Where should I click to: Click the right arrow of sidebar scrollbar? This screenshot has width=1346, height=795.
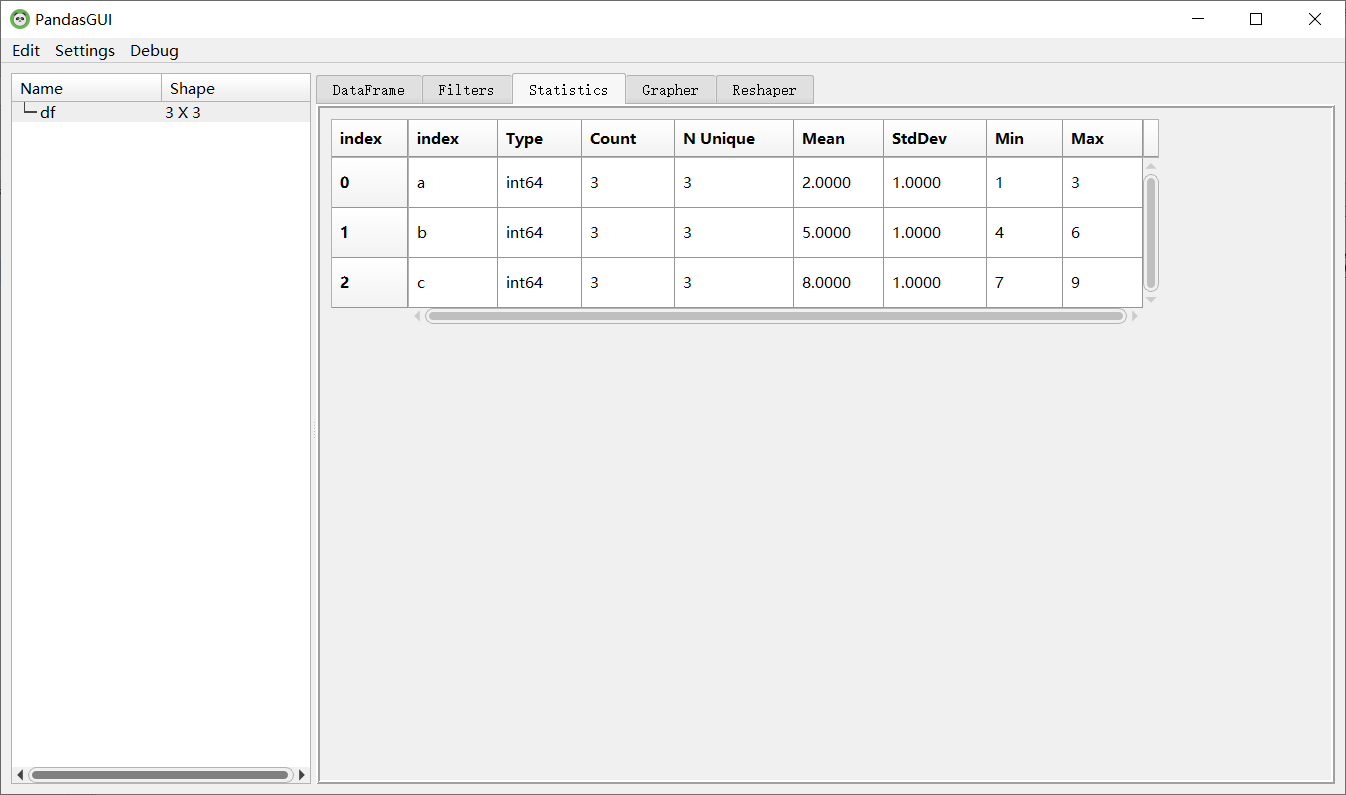(x=302, y=774)
